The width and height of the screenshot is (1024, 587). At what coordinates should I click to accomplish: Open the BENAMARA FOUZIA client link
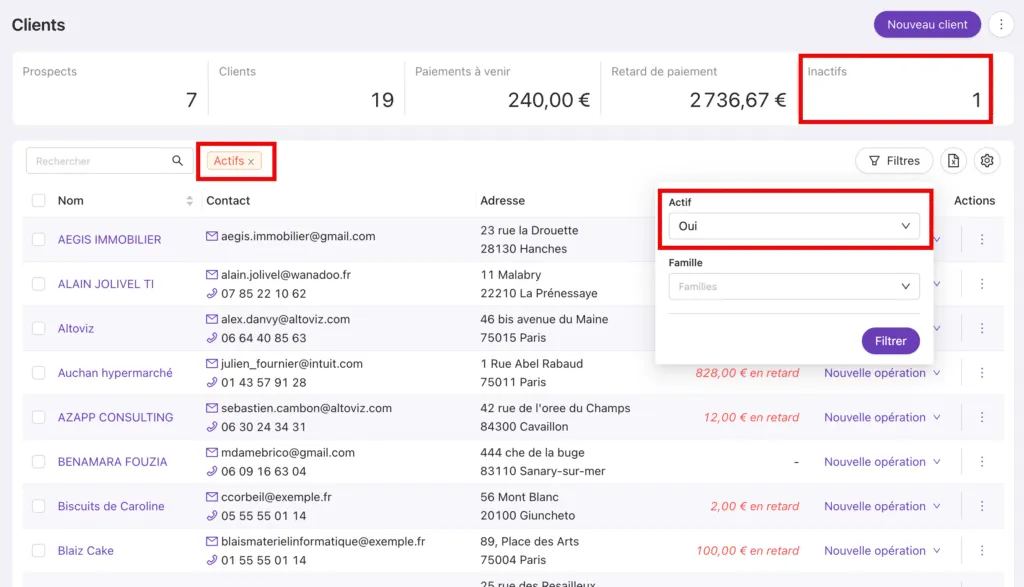pyautogui.click(x=112, y=462)
